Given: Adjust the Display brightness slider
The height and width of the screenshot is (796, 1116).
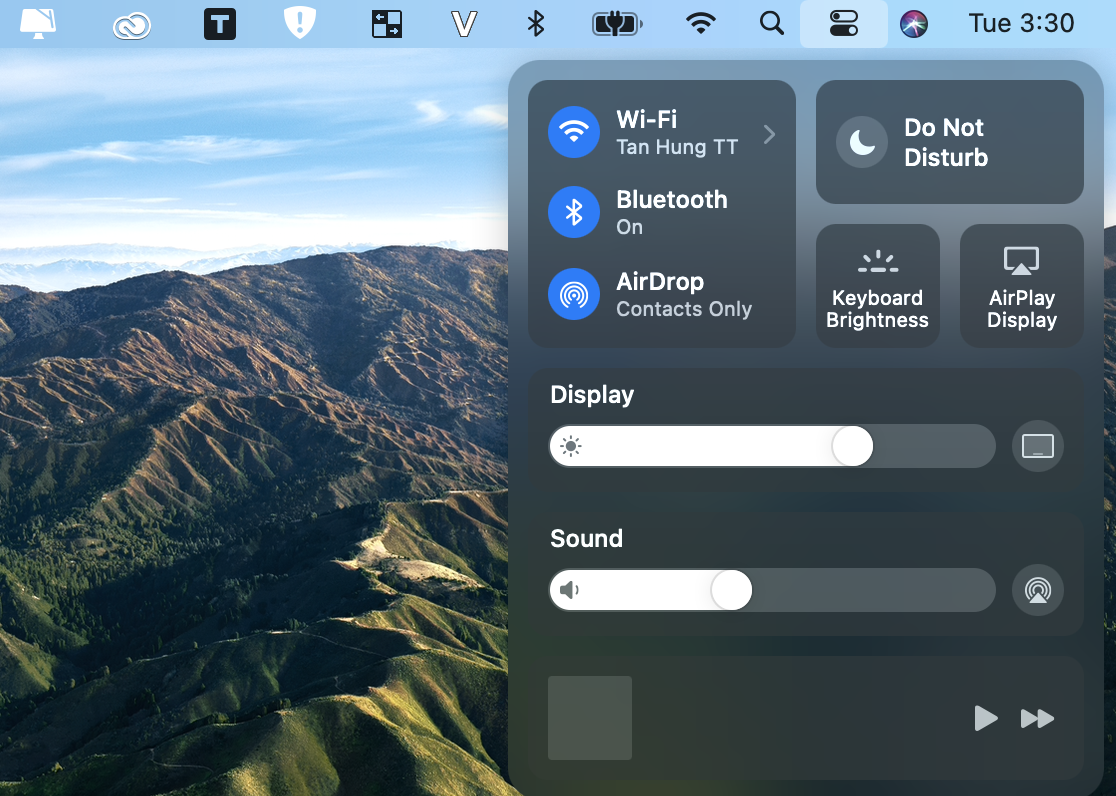Looking at the screenshot, I should point(852,446).
